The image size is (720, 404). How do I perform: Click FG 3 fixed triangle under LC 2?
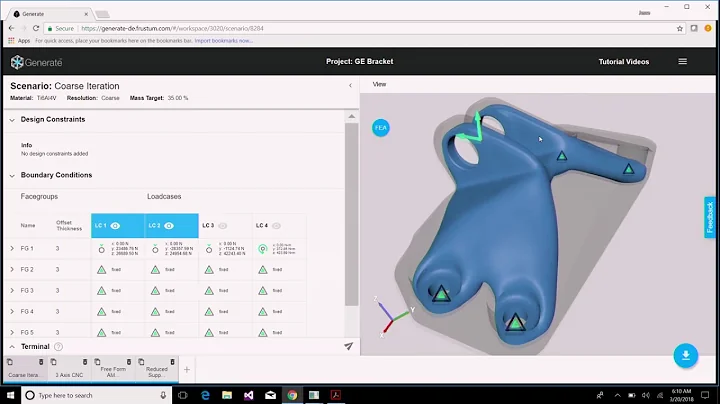pyautogui.click(x=155, y=291)
